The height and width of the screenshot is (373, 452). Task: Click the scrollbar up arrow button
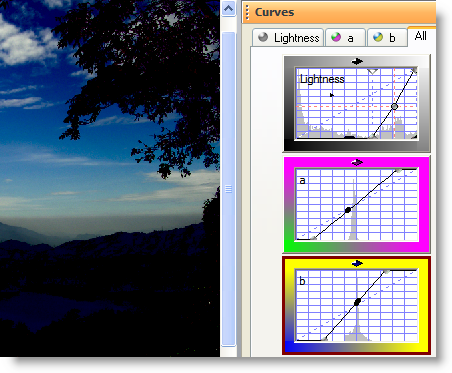click(228, 9)
